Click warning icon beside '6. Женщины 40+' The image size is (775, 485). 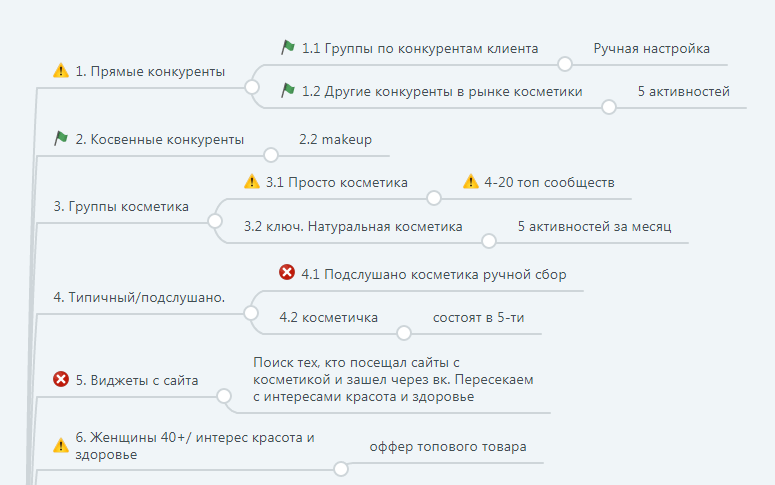tap(61, 446)
